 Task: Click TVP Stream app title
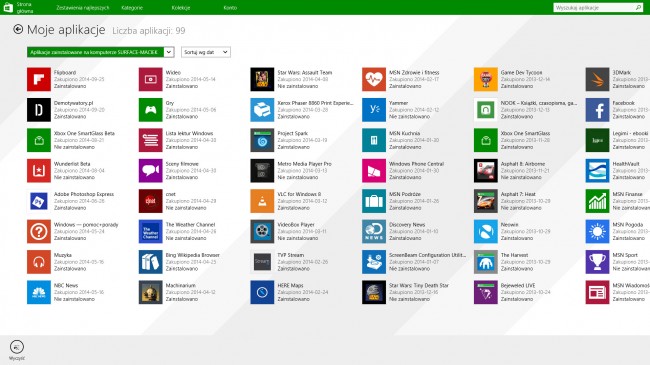pos(291,255)
